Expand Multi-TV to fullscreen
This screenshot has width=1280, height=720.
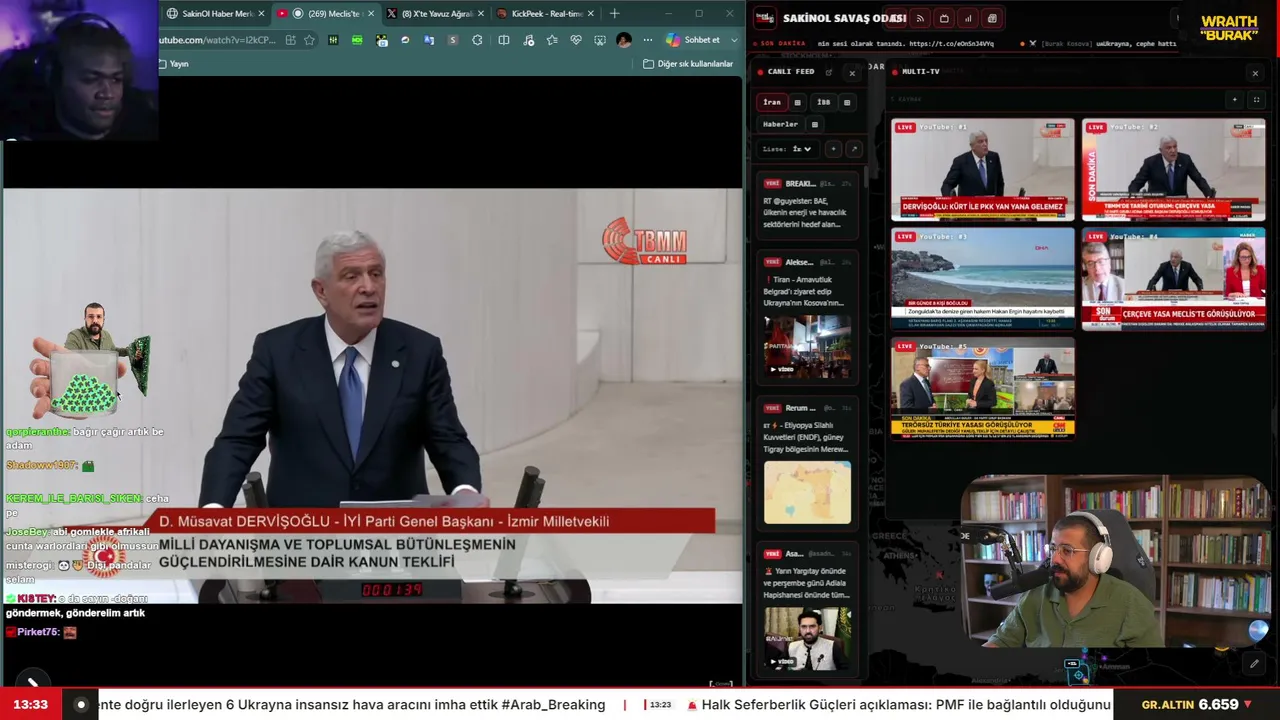[x=1256, y=100]
